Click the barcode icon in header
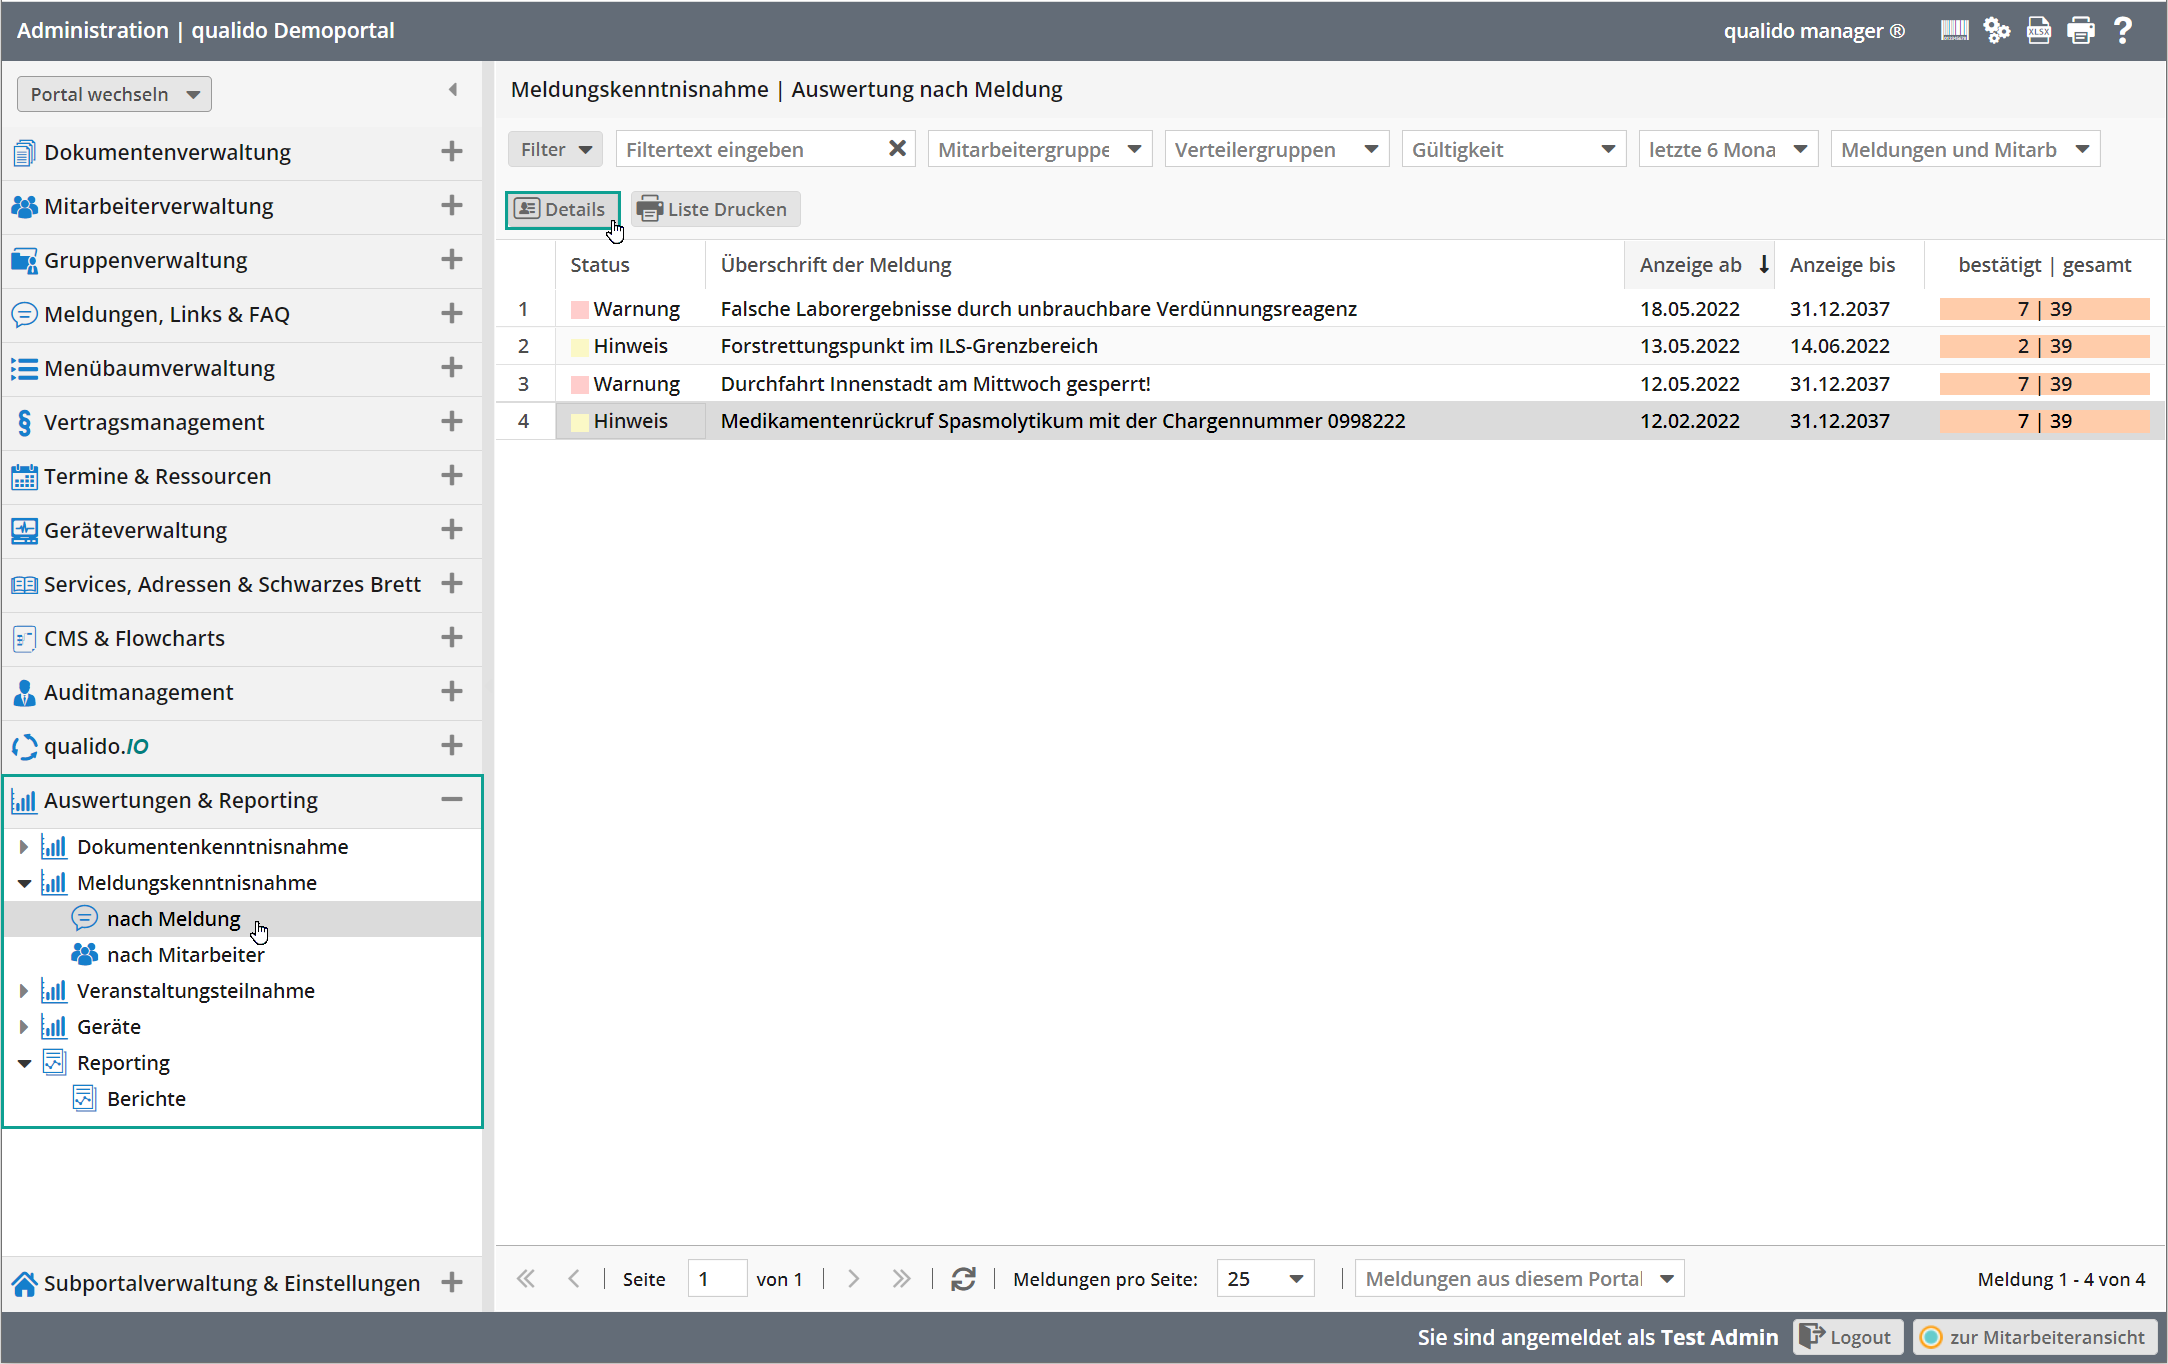2168x1364 pixels. (1954, 31)
